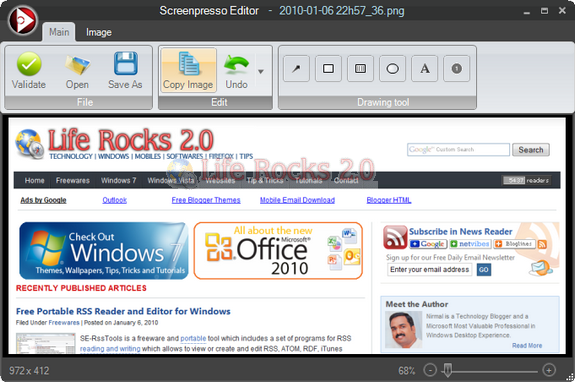Image resolution: width=575 pixels, height=382 pixels.
Task: Click the Ads by Google label
Action: (x=43, y=200)
